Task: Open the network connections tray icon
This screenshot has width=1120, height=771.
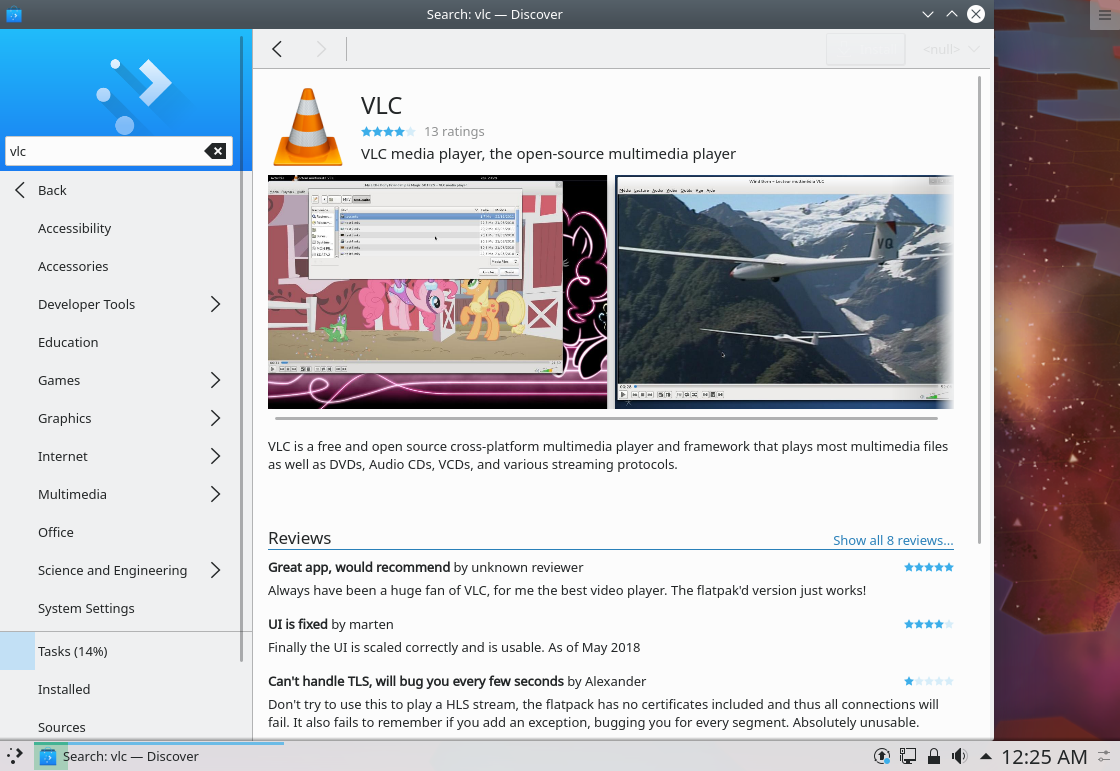Action: 907,756
